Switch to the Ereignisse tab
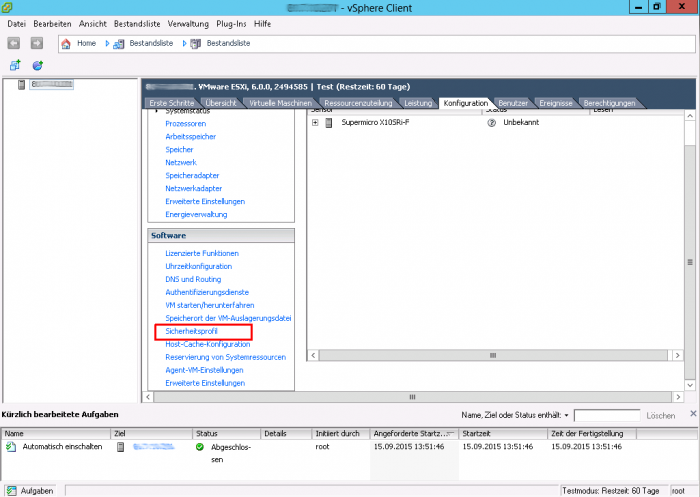This screenshot has height=497, width=700. coord(555,103)
